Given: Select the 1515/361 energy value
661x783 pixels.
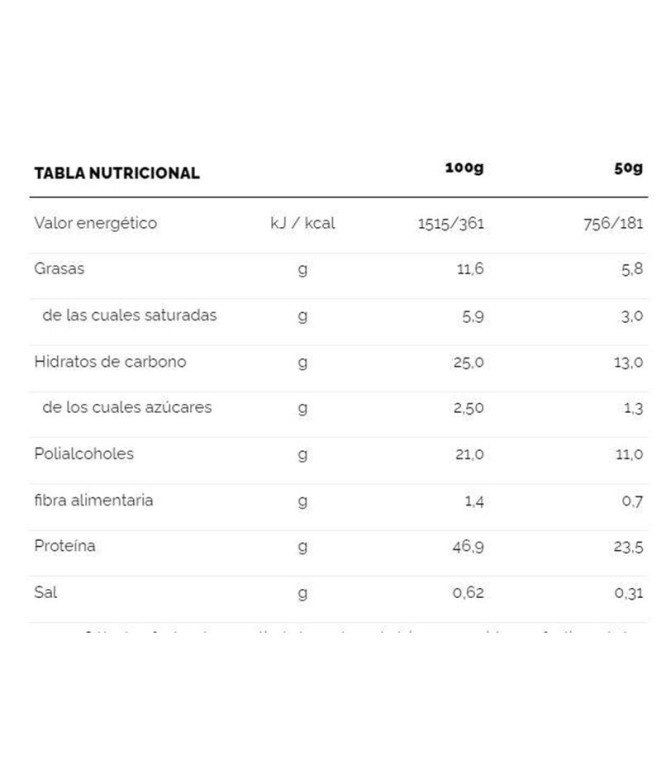Looking at the screenshot, I should [x=451, y=224].
